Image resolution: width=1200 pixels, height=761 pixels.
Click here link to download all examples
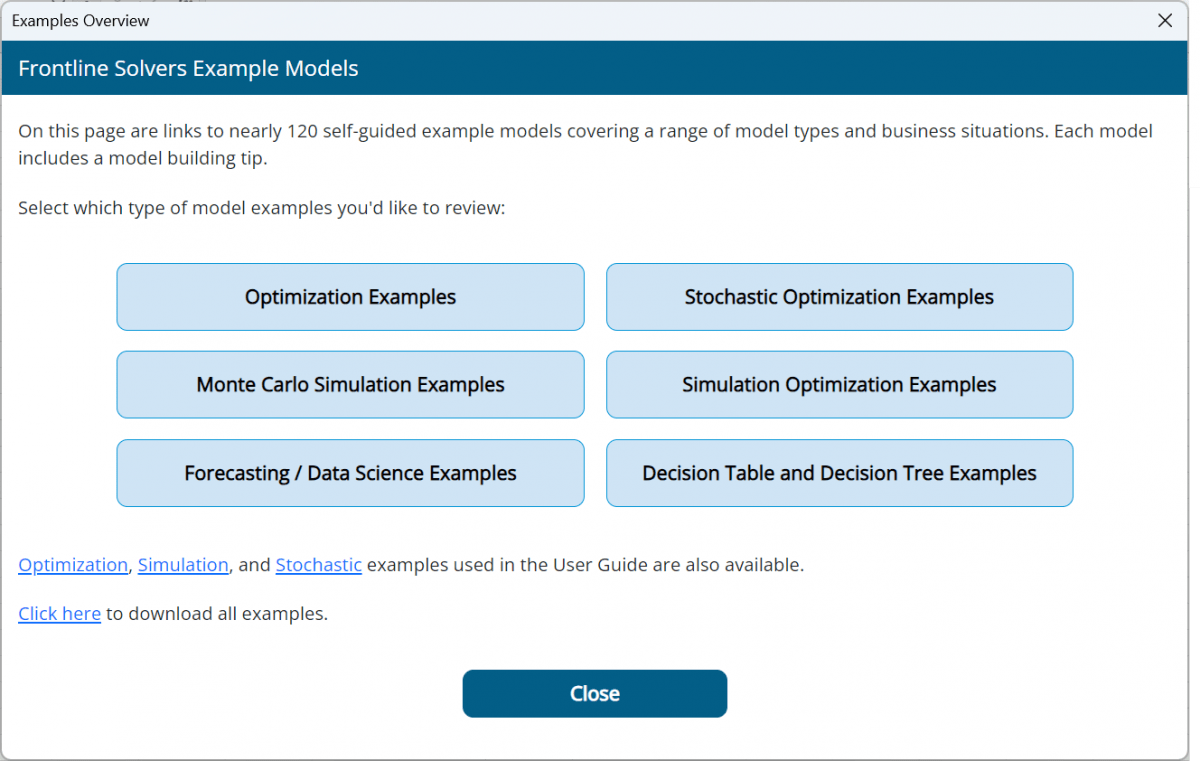point(59,614)
